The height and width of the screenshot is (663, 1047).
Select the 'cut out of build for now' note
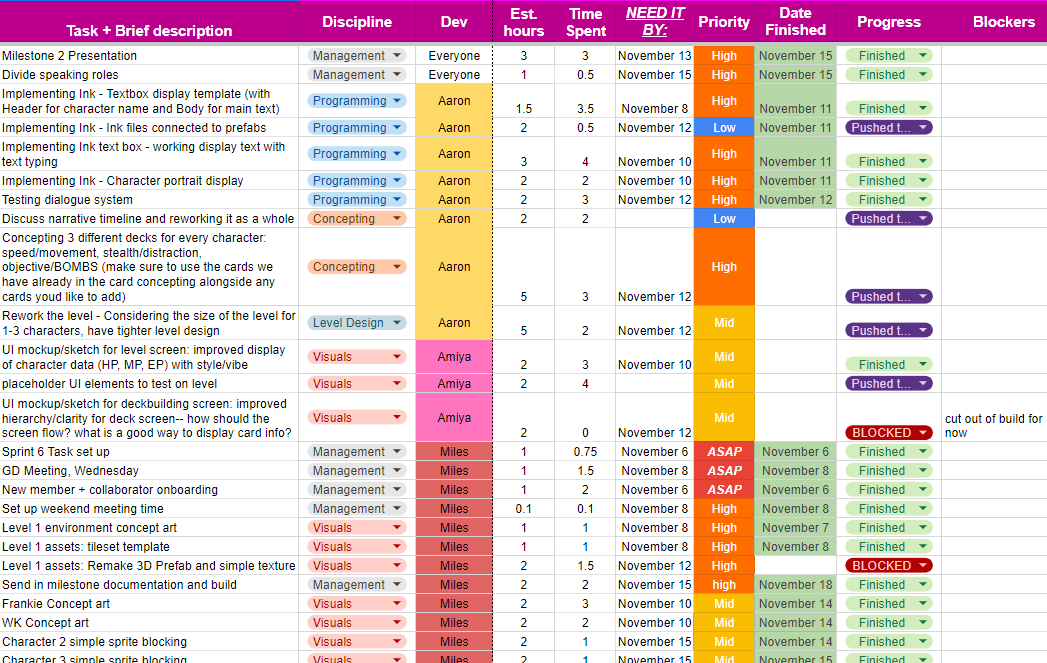click(993, 426)
